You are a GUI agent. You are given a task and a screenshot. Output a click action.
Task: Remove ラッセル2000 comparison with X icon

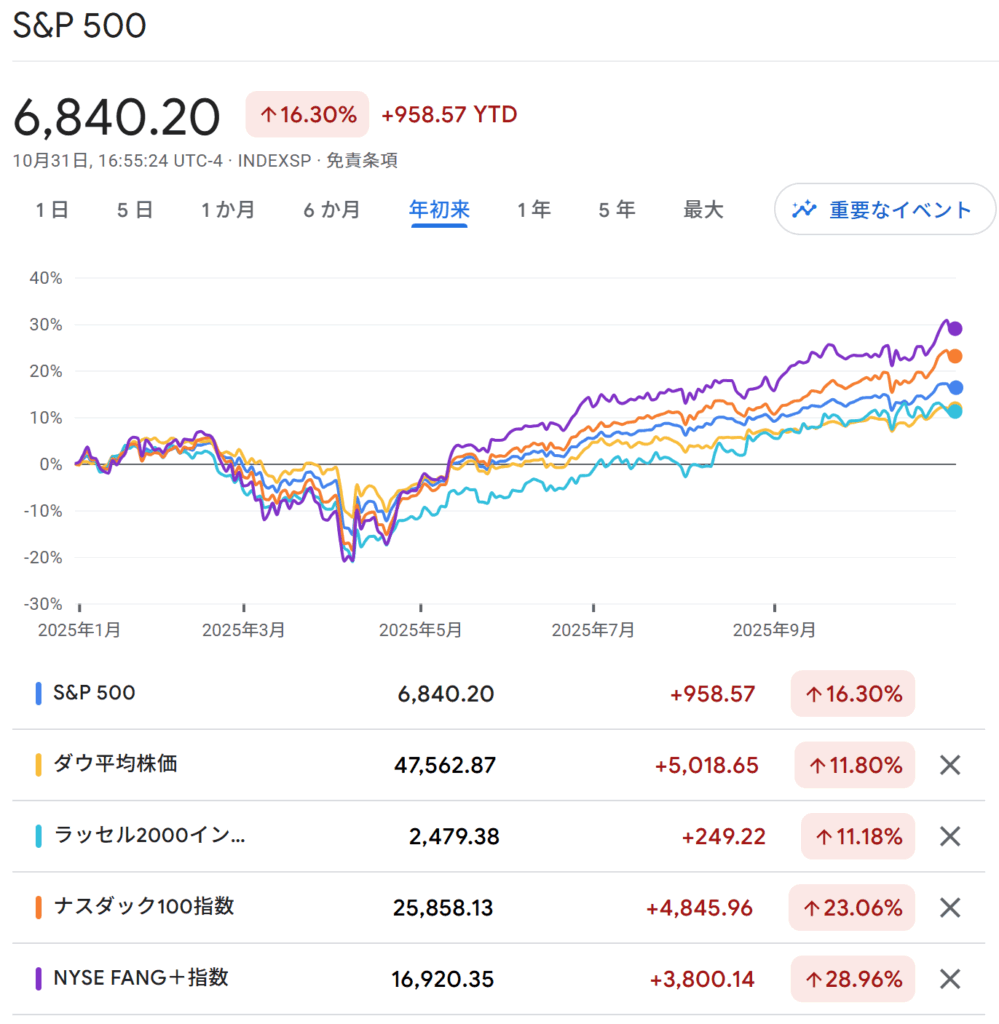click(950, 836)
